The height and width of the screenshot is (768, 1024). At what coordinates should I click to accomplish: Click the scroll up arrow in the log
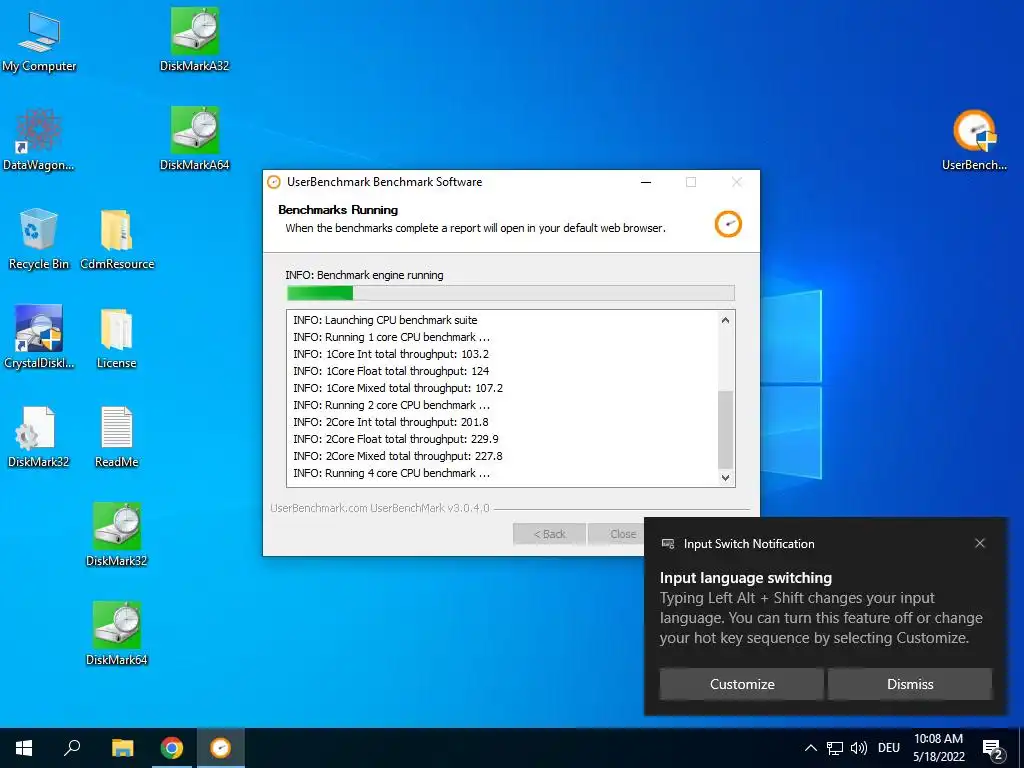726,320
